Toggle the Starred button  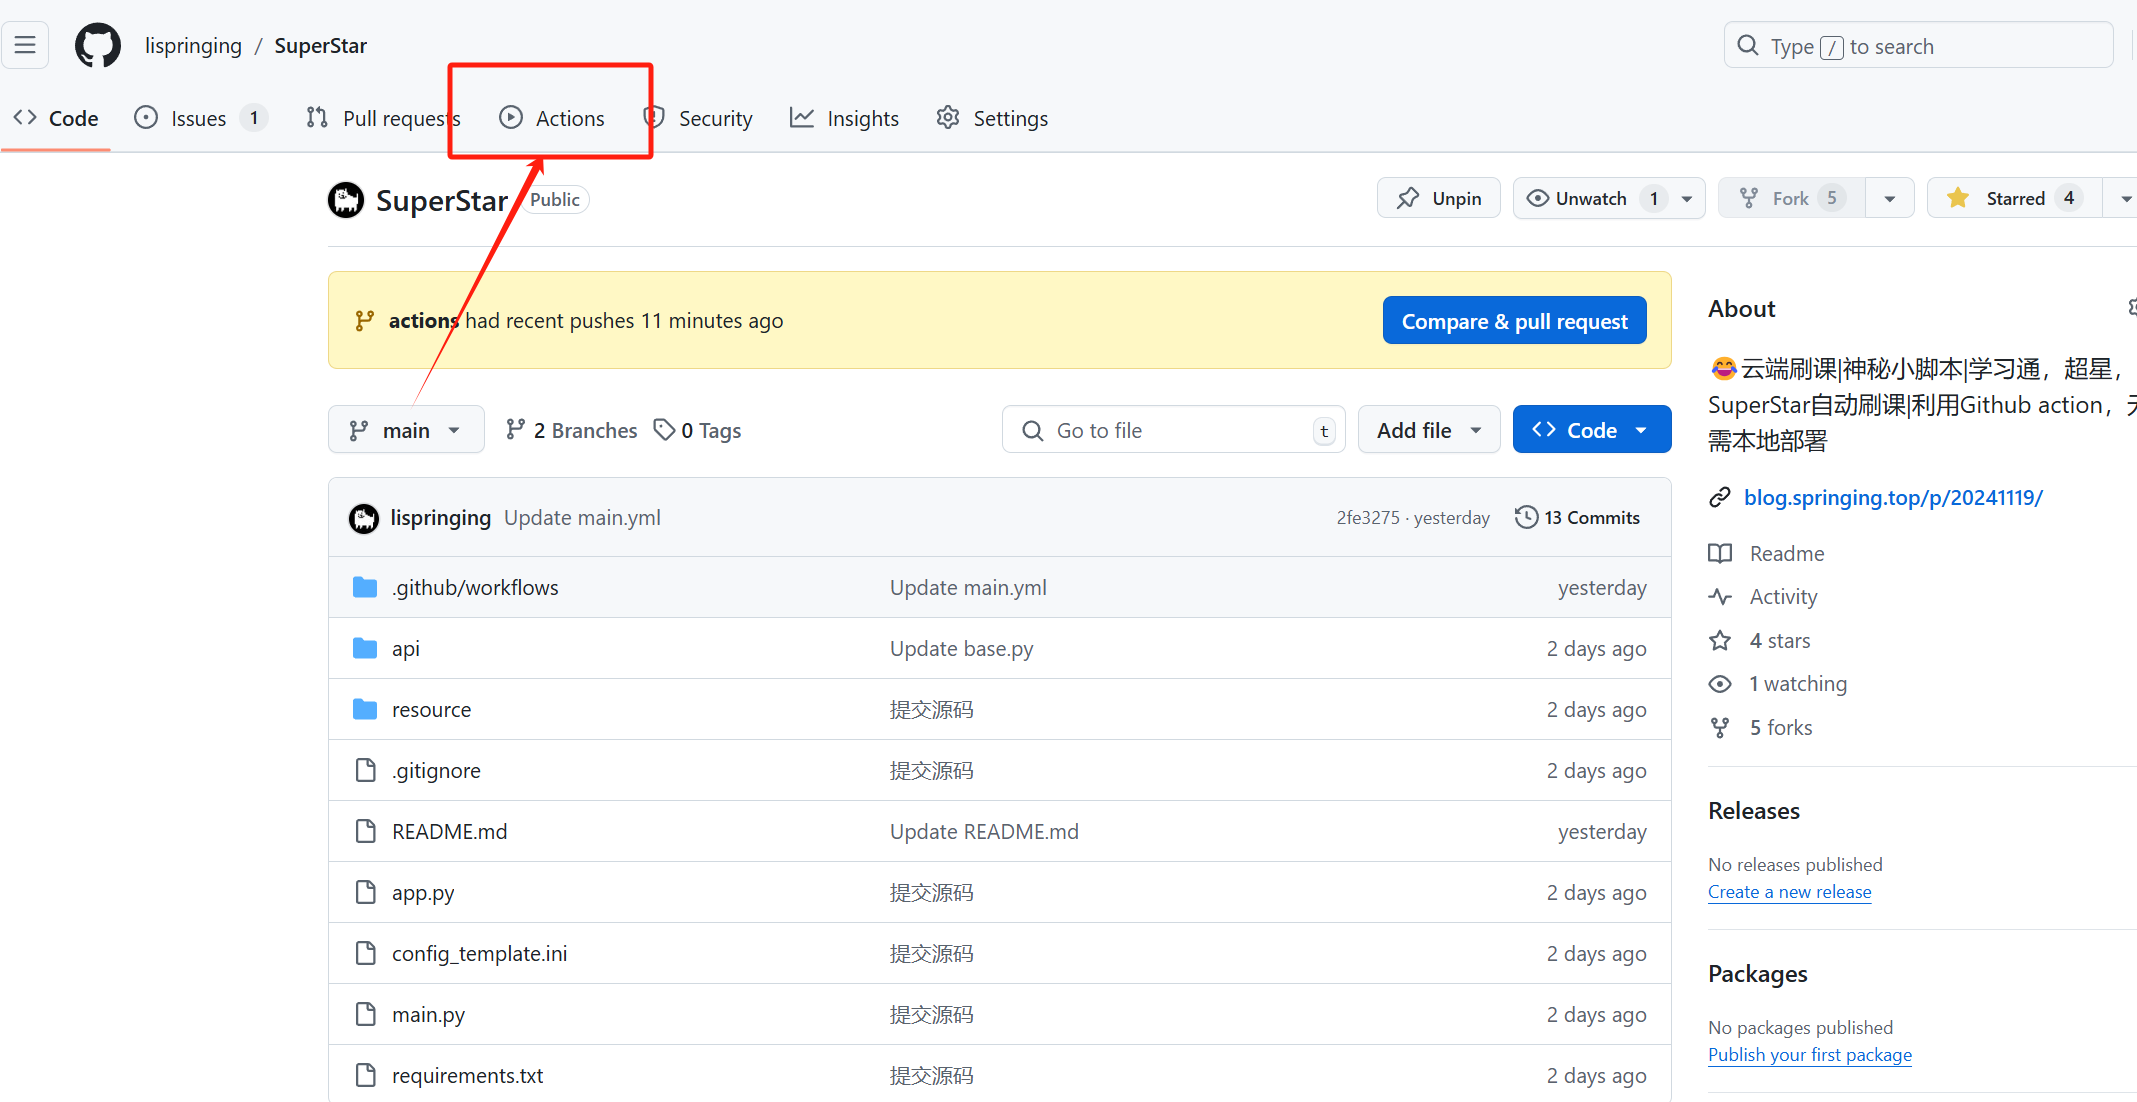[x=2014, y=198]
